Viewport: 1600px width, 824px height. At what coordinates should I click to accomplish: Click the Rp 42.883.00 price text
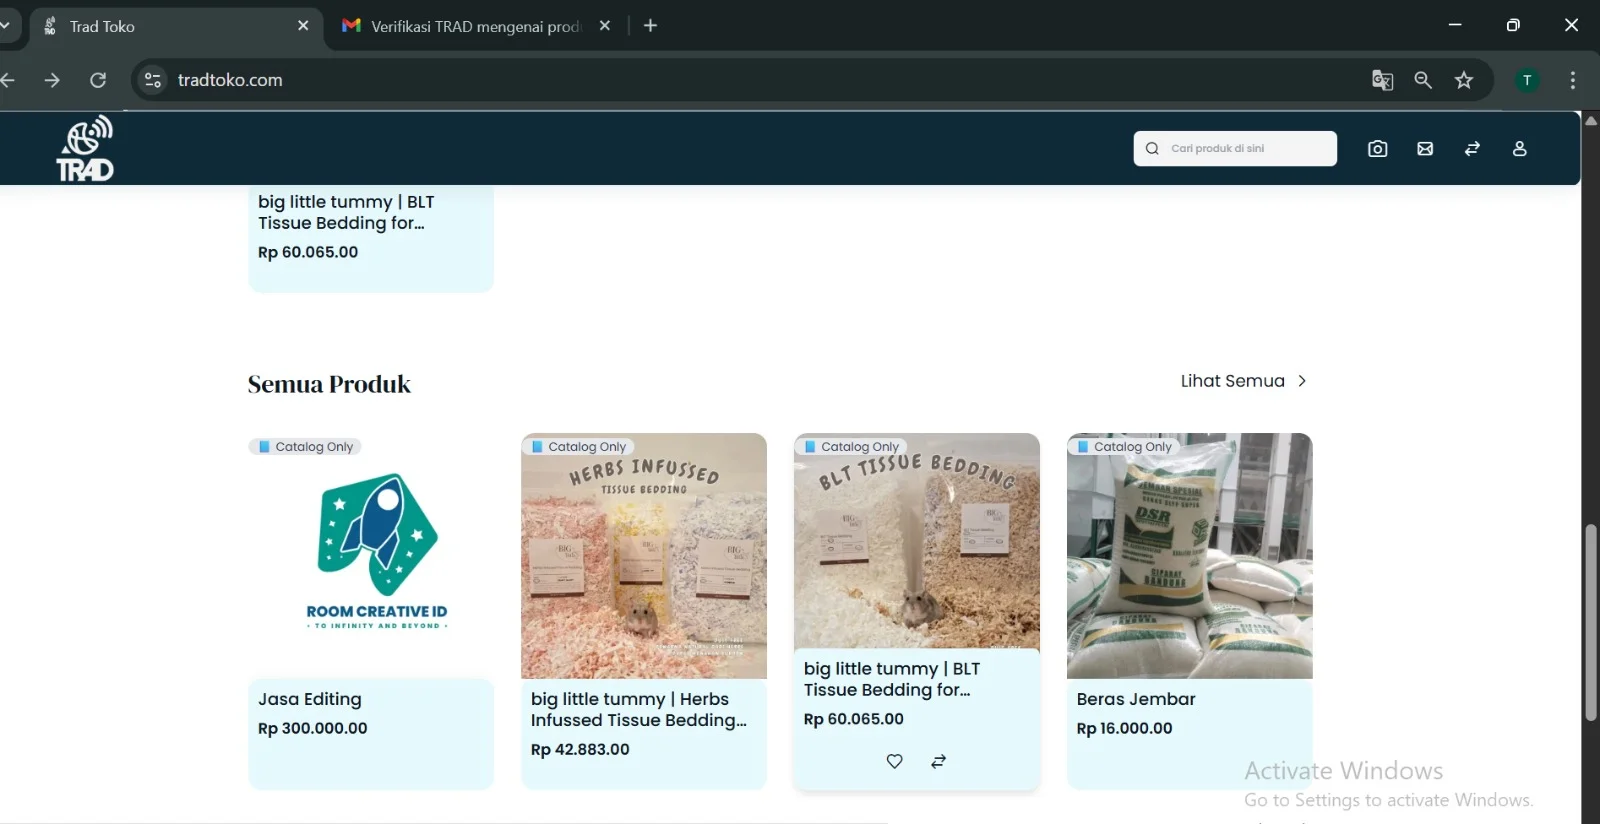coord(580,749)
